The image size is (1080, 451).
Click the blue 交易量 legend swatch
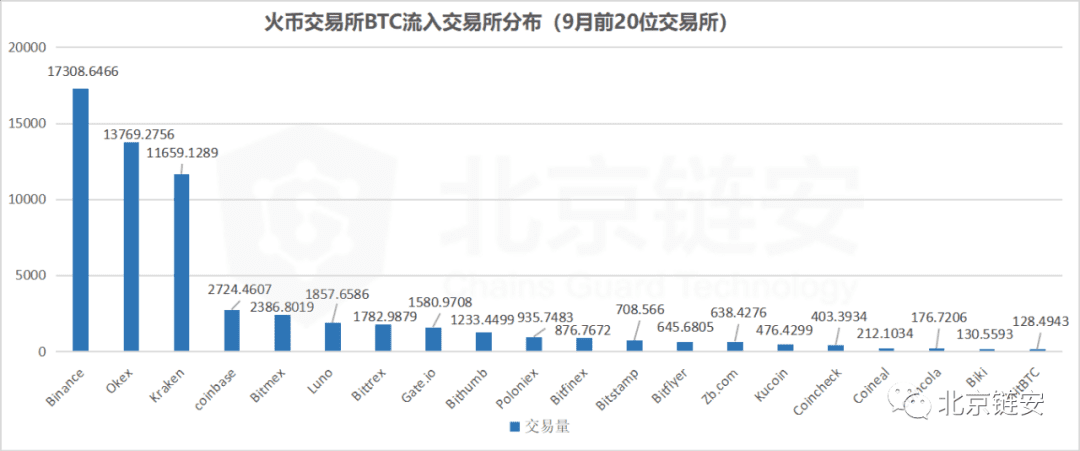click(x=514, y=426)
